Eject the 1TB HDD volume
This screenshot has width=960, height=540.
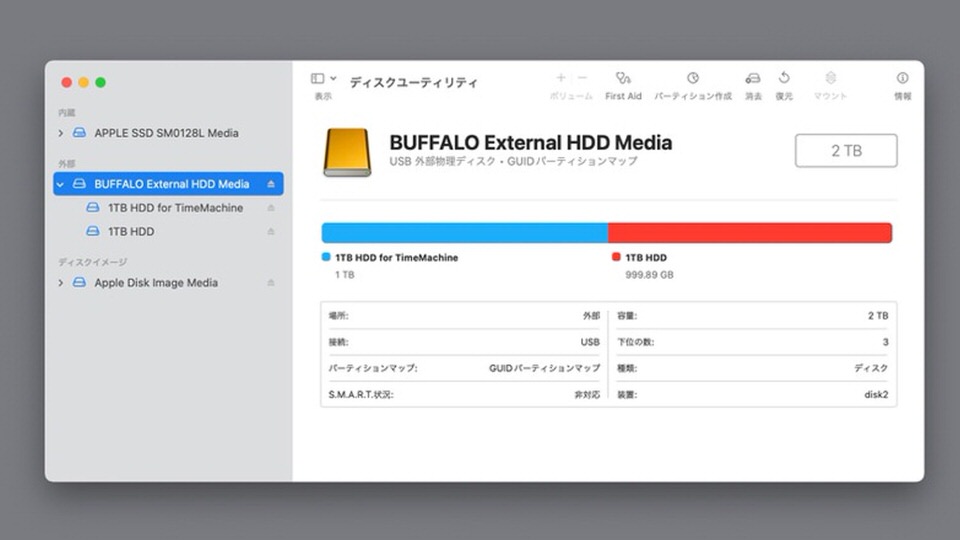click(271, 231)
